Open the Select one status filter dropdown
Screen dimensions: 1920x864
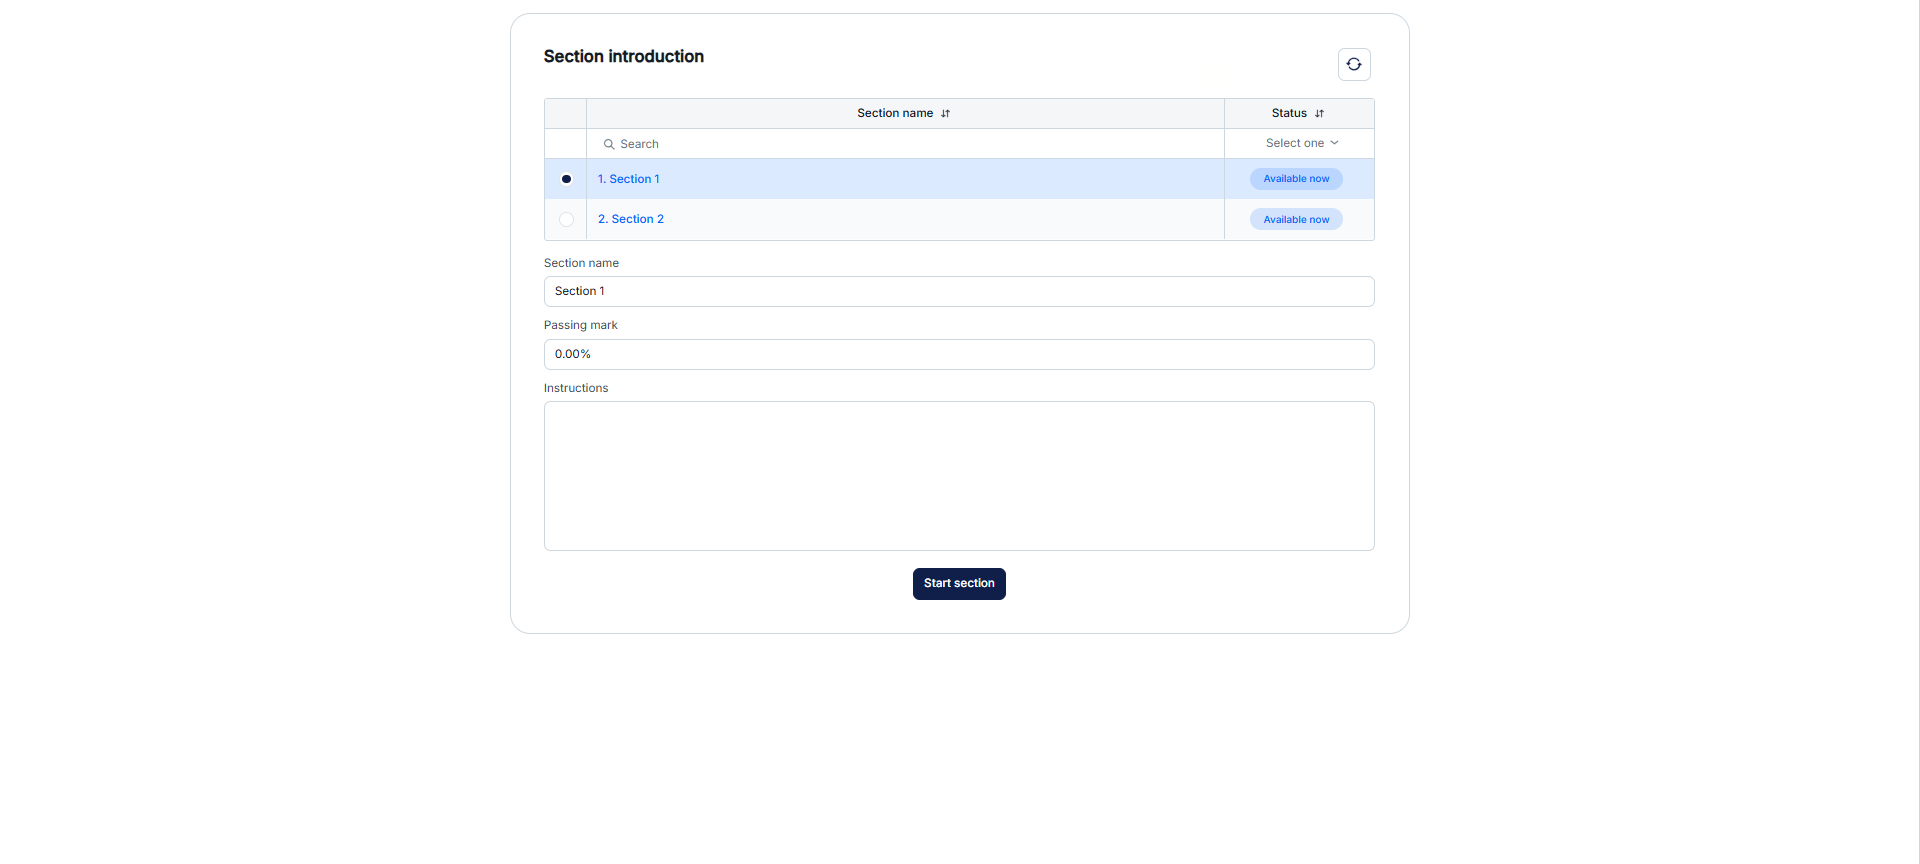(1299, 143)
